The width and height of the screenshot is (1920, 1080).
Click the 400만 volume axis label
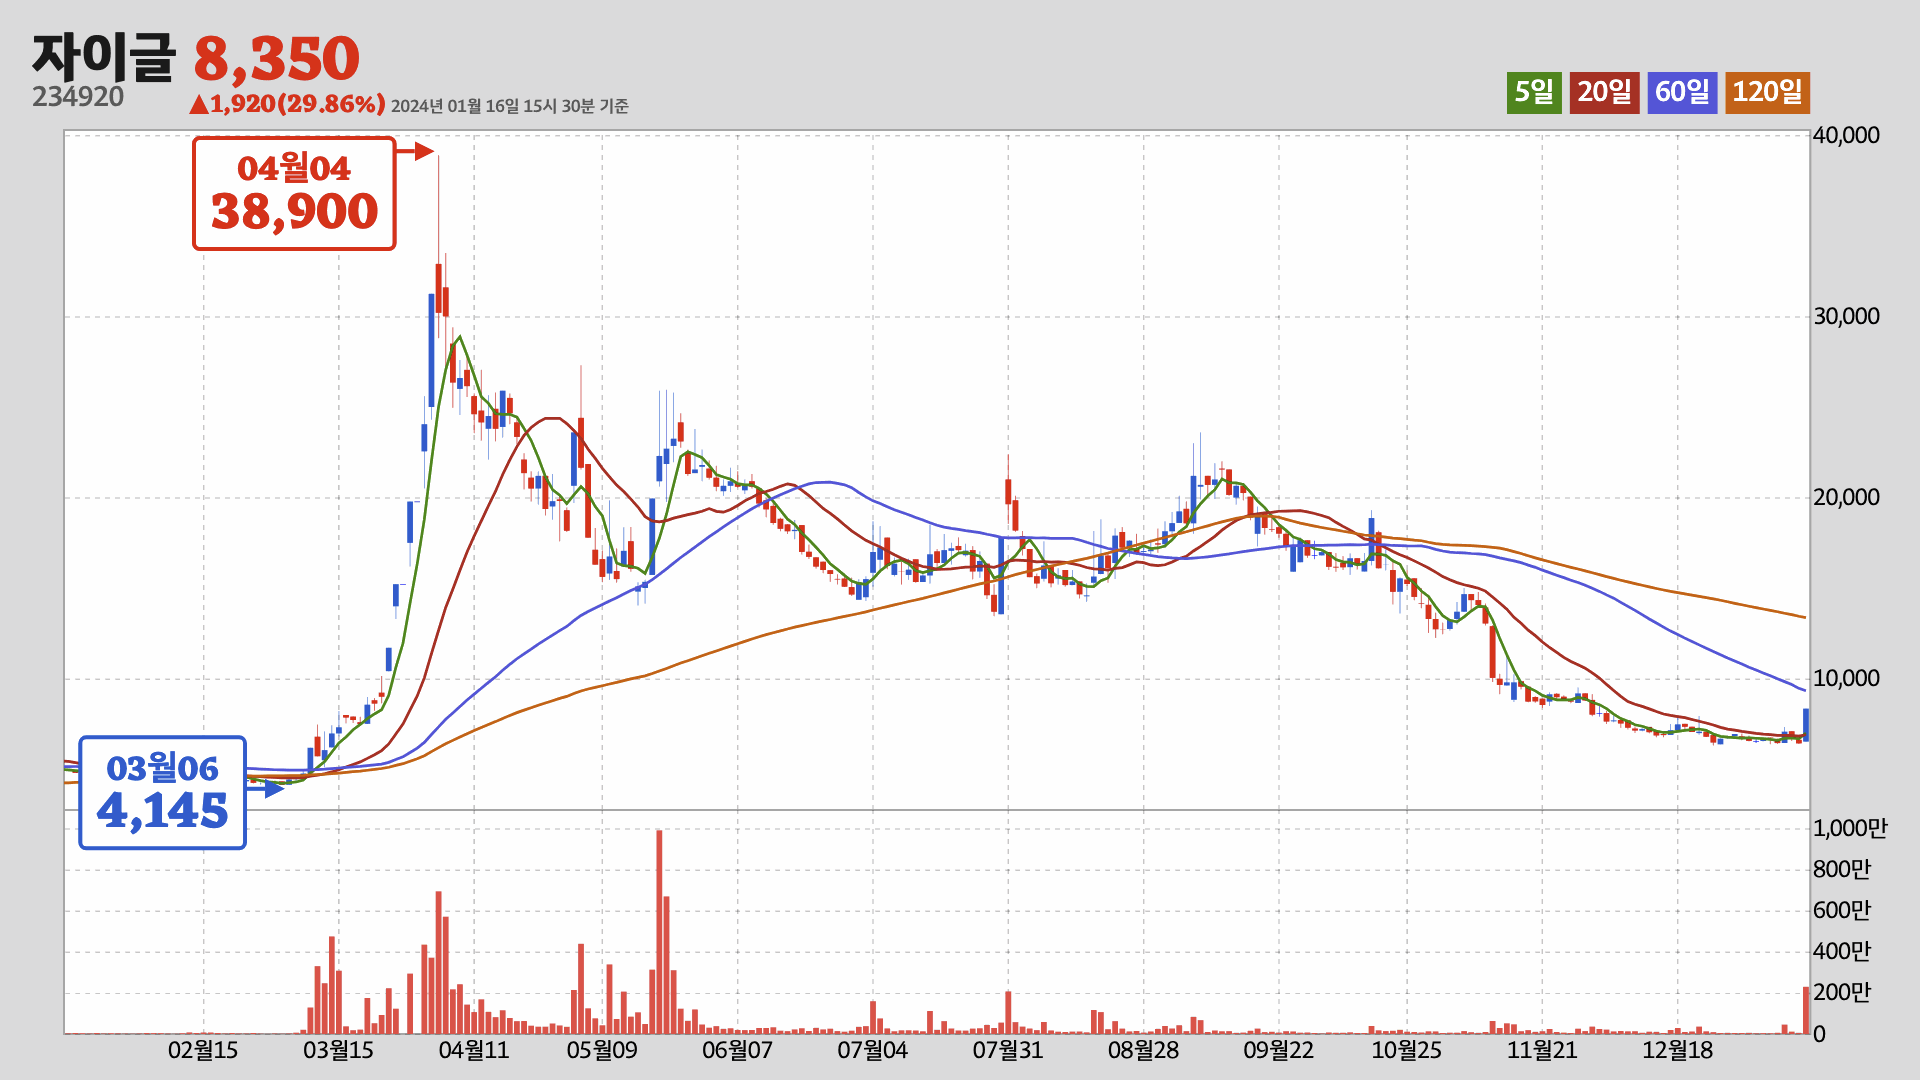[1842, 952]
